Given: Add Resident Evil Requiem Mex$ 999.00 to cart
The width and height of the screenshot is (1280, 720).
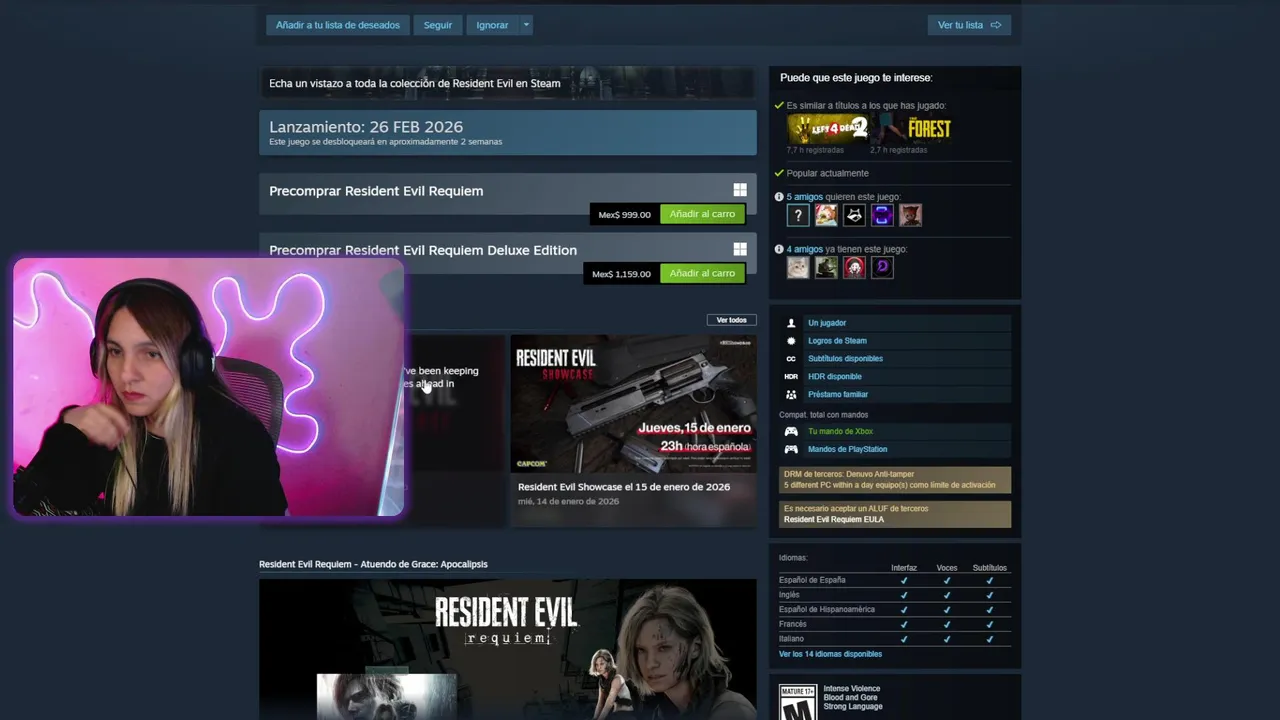Looking at the screenshot, I should 702,214.
